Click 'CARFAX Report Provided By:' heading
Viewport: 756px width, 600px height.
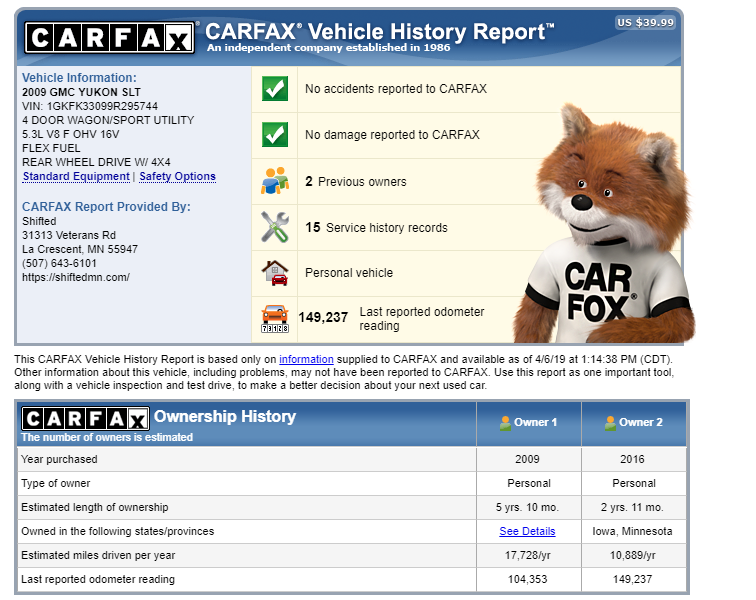(x=107, y=206)
